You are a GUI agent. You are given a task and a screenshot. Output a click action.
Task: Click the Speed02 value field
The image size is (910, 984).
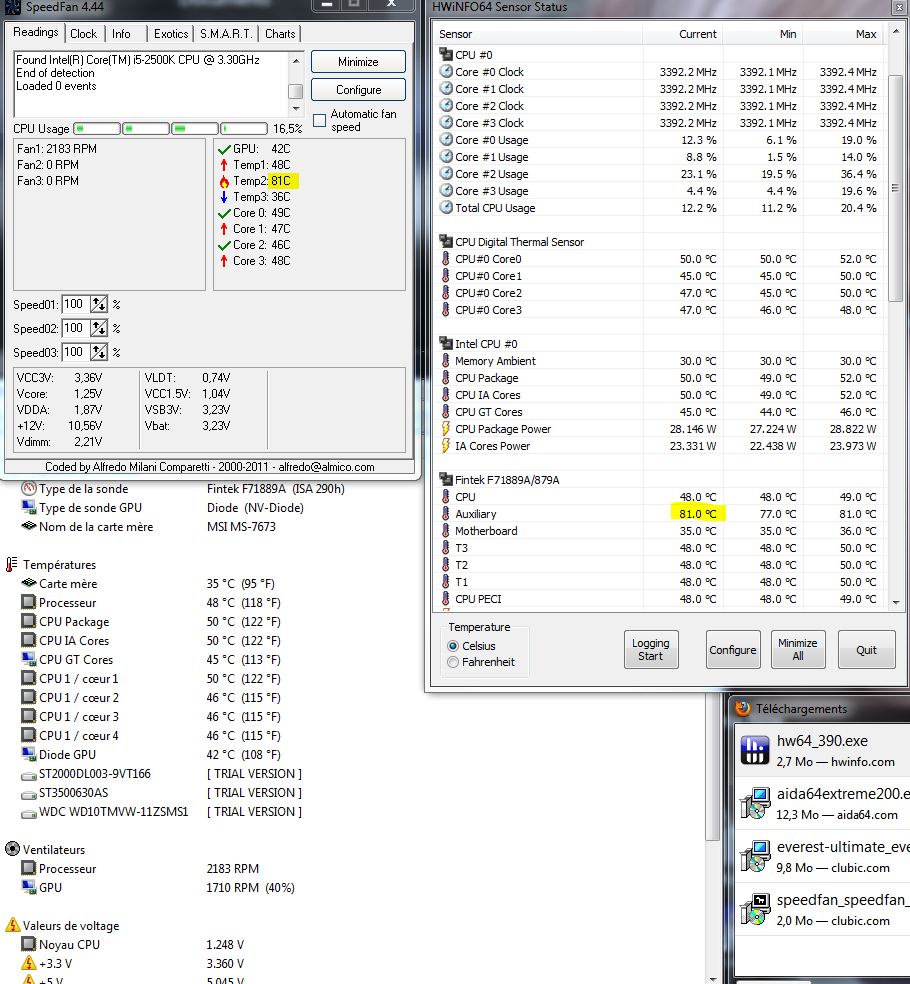(76, 328)
